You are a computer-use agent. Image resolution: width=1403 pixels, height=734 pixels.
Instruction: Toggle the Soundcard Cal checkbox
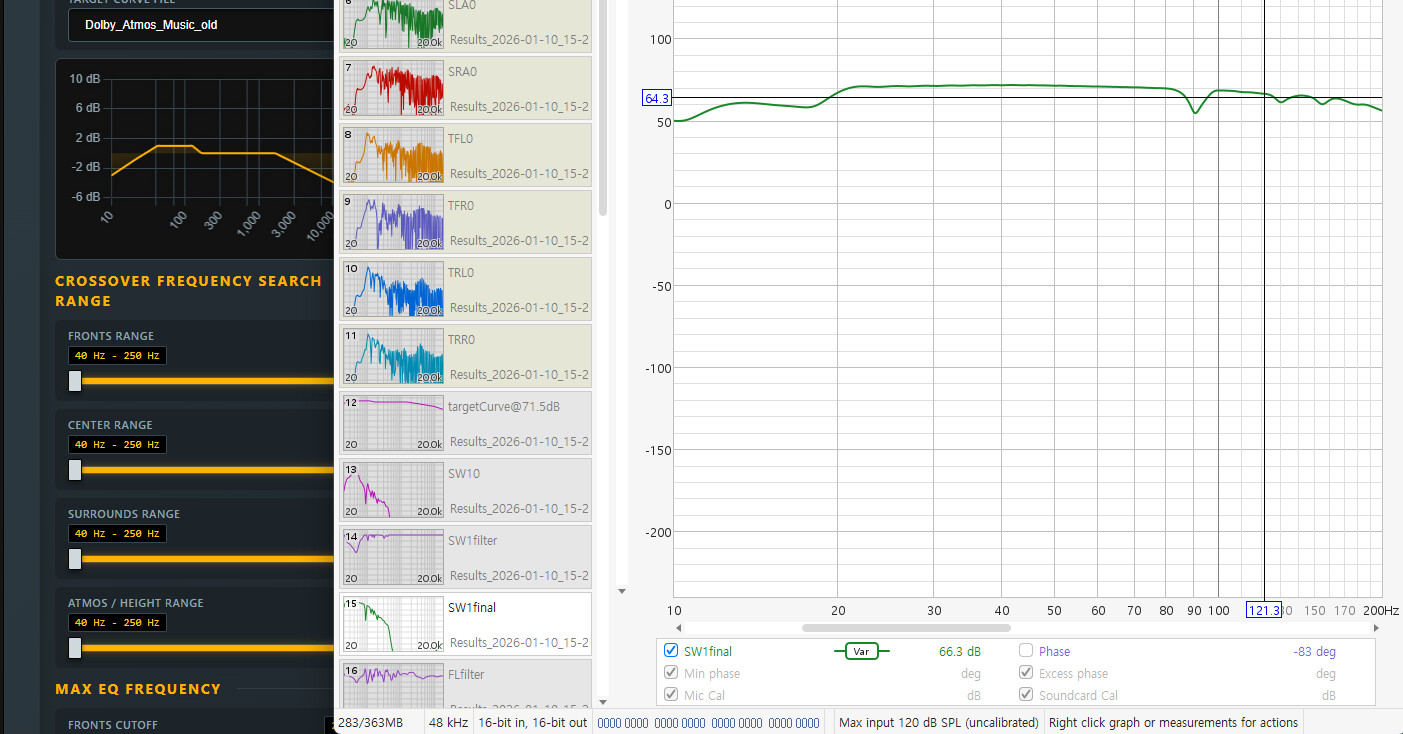tap(1026, 695)
